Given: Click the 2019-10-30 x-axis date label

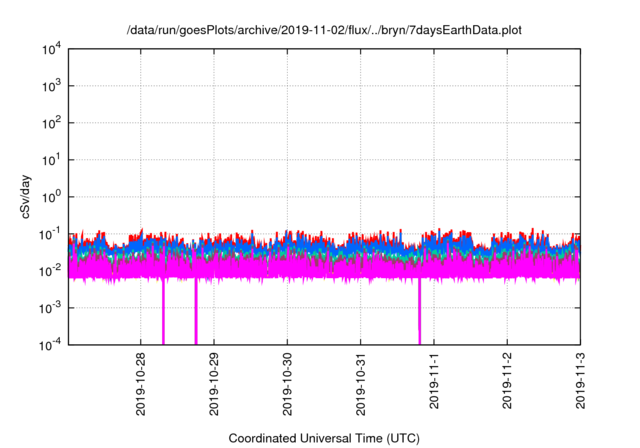Looking at the screenshot, I should point(287,384).
